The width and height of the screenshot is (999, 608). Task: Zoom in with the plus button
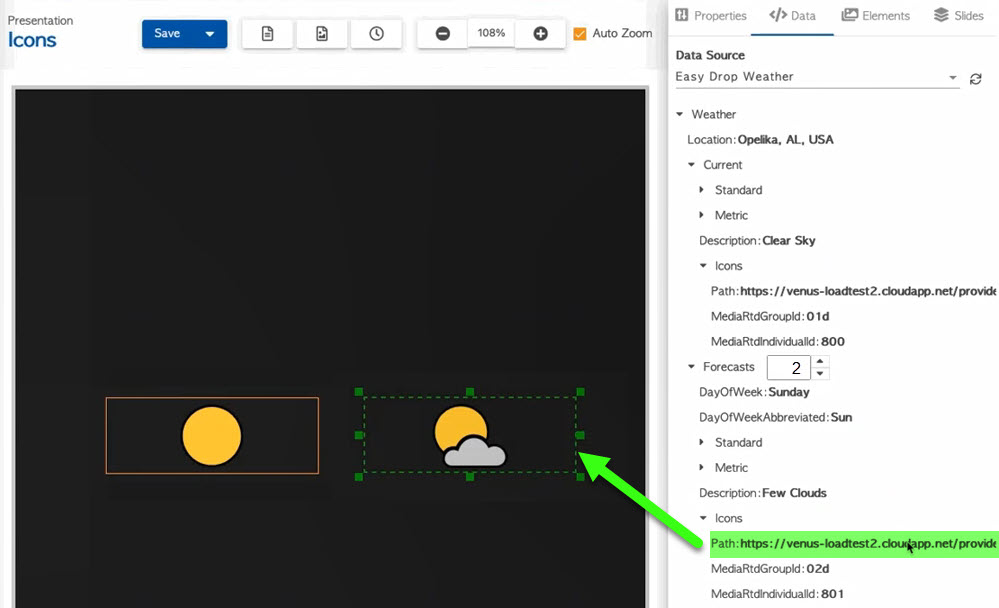pyautogui.click(x=540, y=34)
